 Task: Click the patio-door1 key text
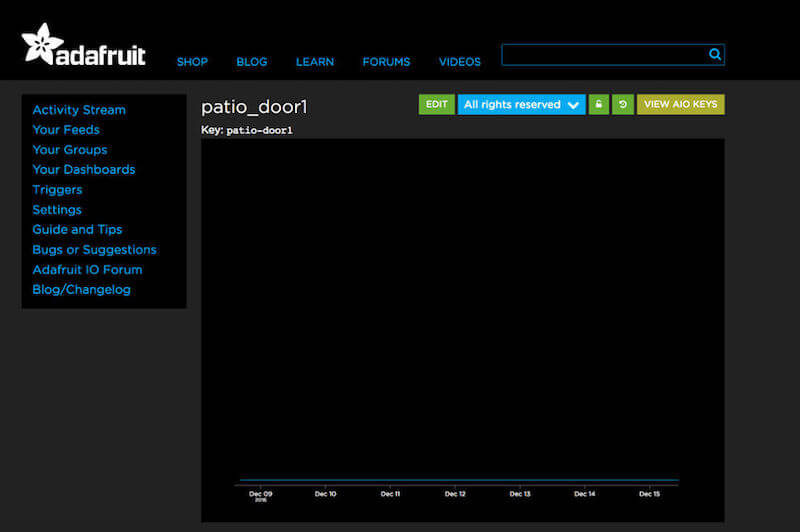click(x=259, y=131)
